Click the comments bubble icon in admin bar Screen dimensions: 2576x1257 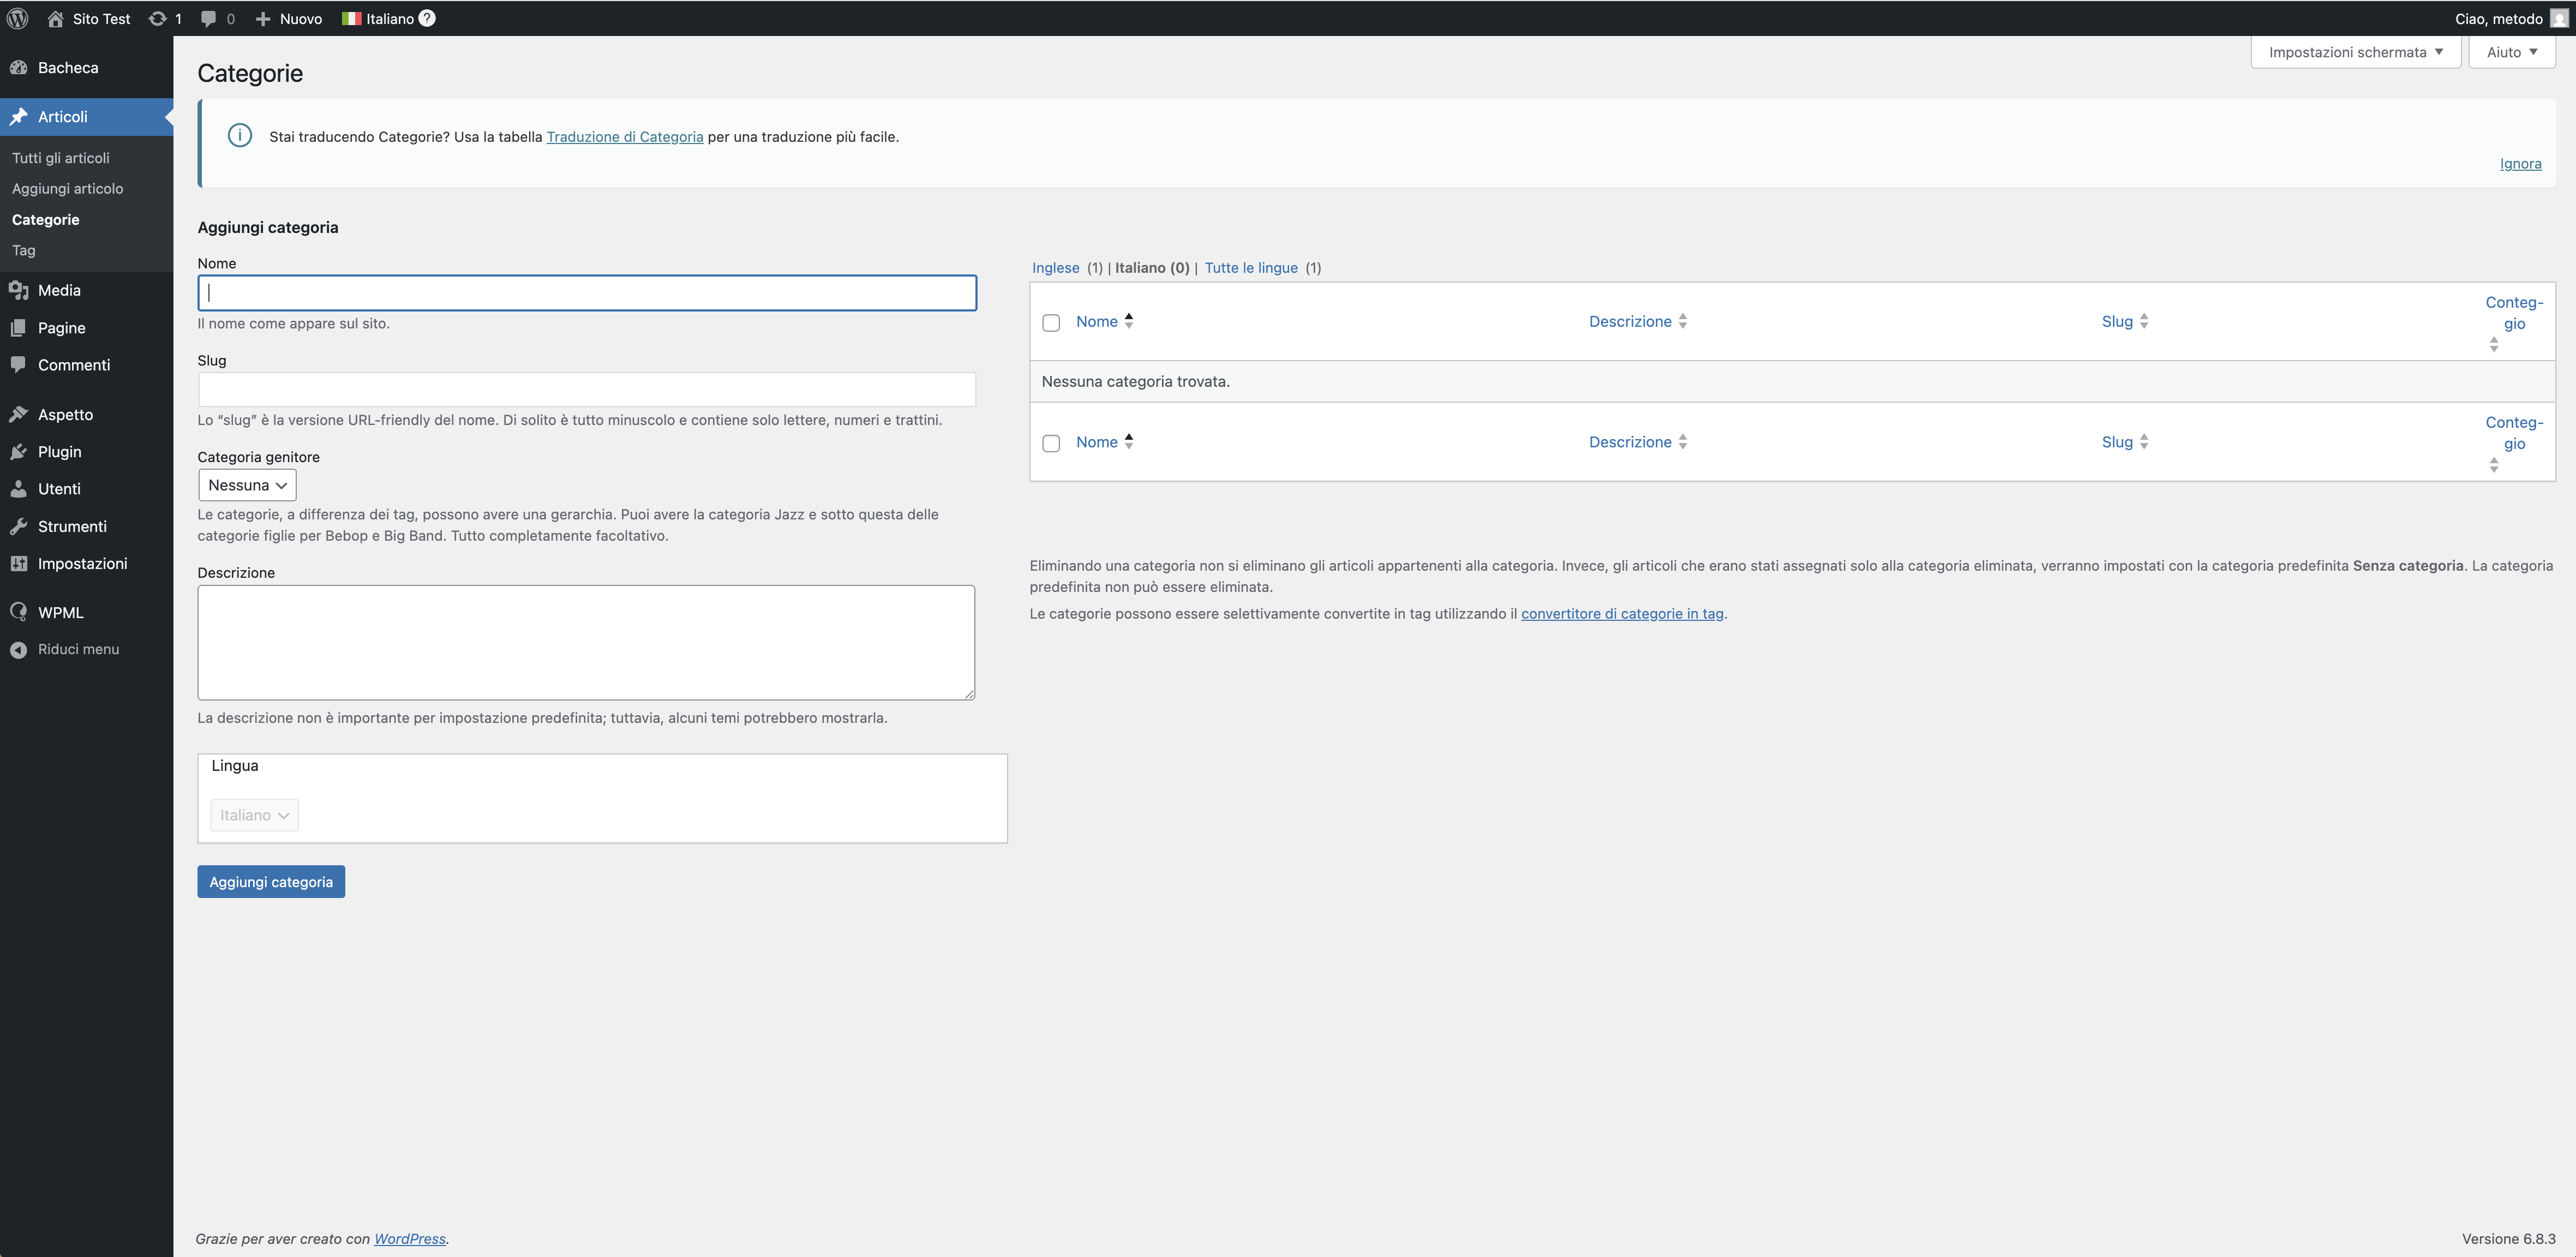pyautogui.click(x=208, y=18)
